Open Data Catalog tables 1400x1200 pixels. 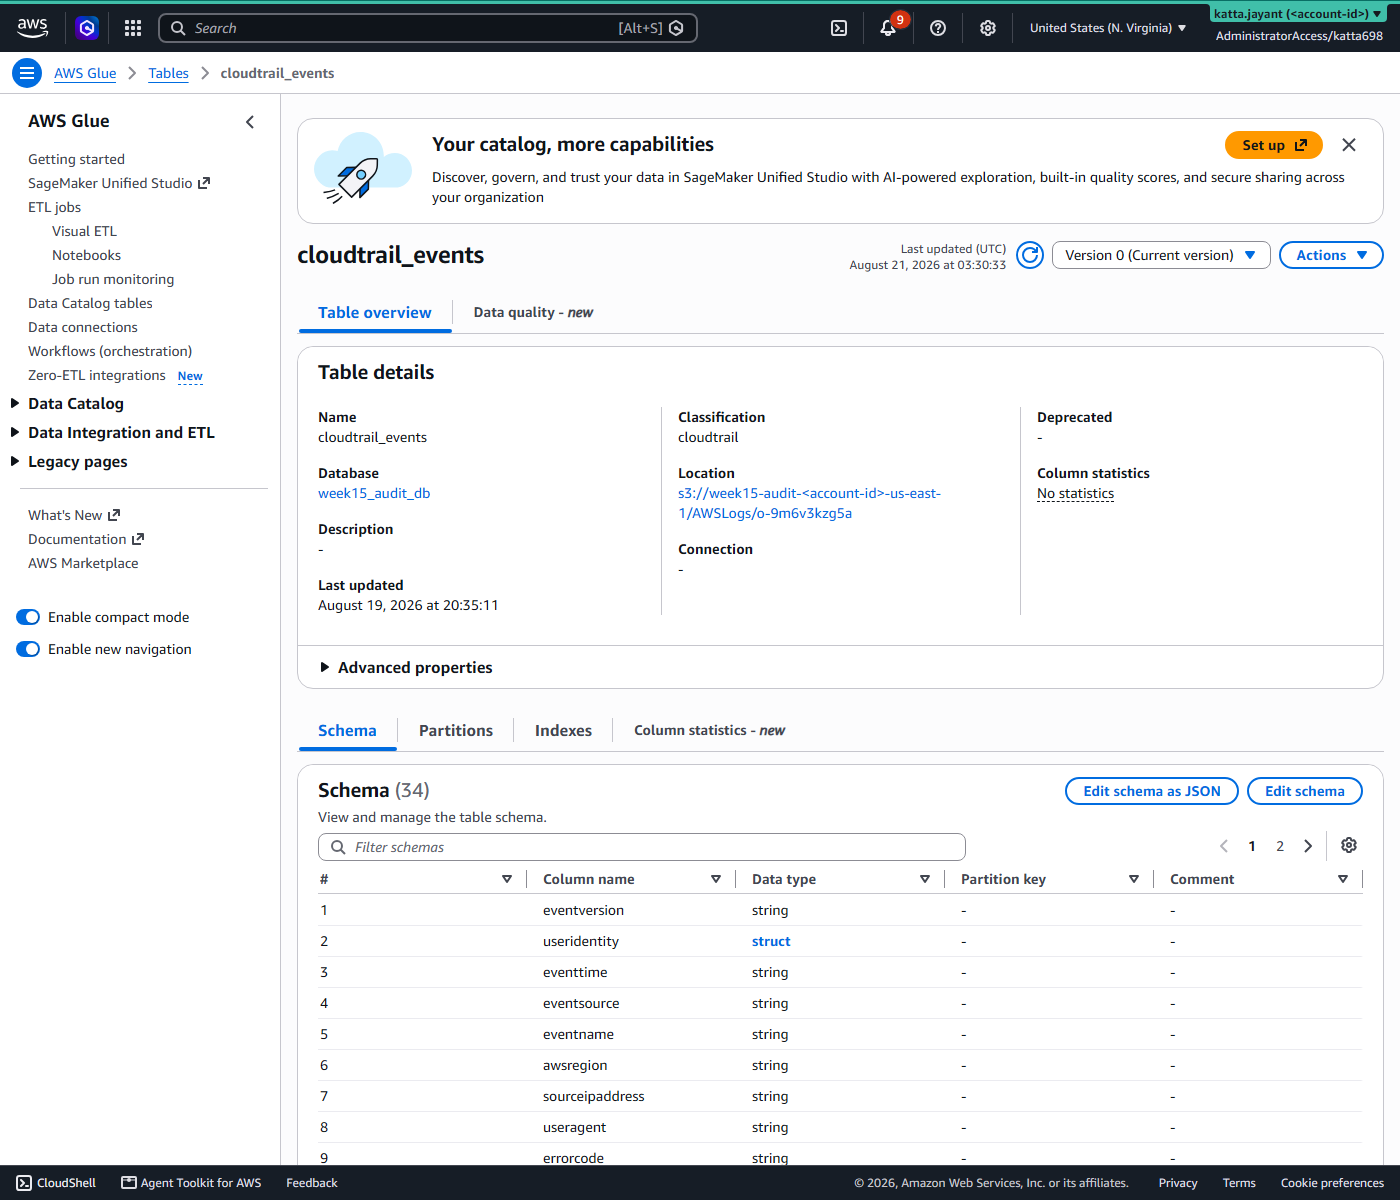(x=90, y=303)
